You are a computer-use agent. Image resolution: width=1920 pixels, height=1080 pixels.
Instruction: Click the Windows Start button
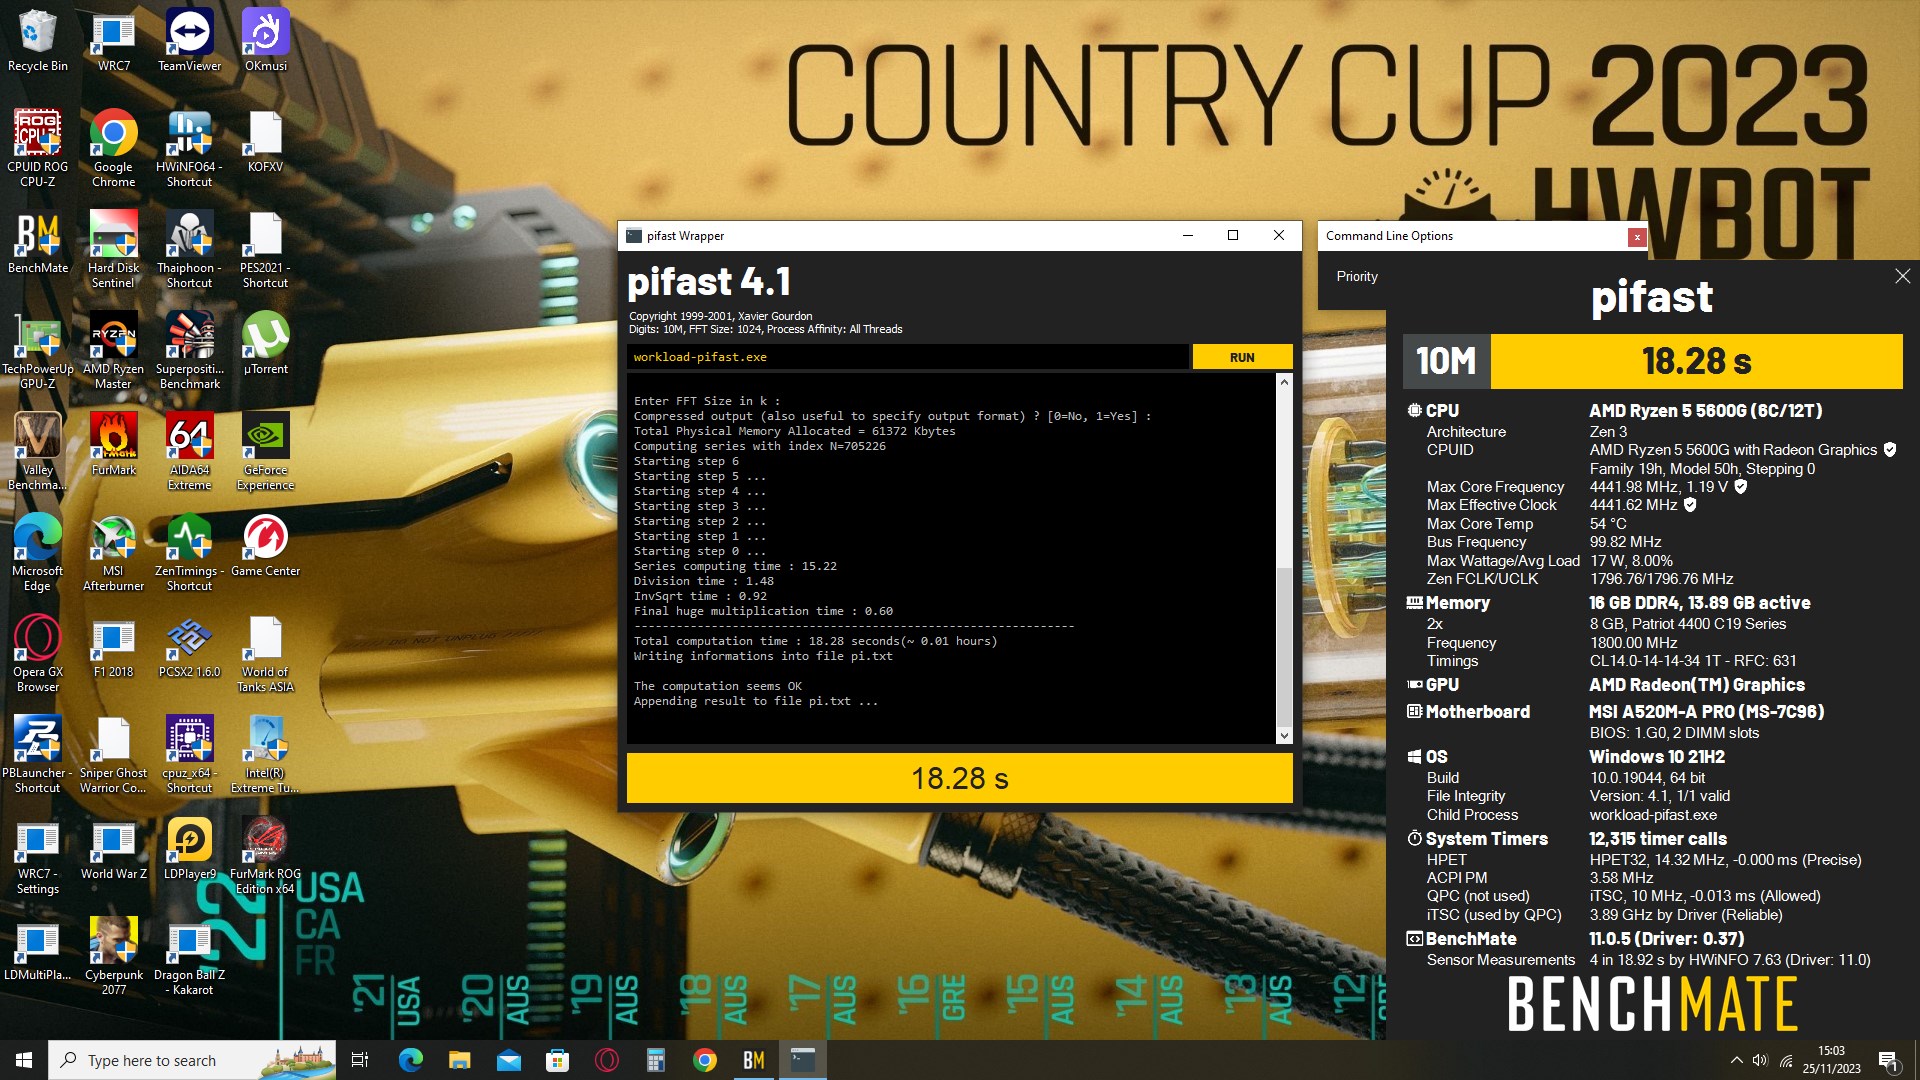[24, 1060]
